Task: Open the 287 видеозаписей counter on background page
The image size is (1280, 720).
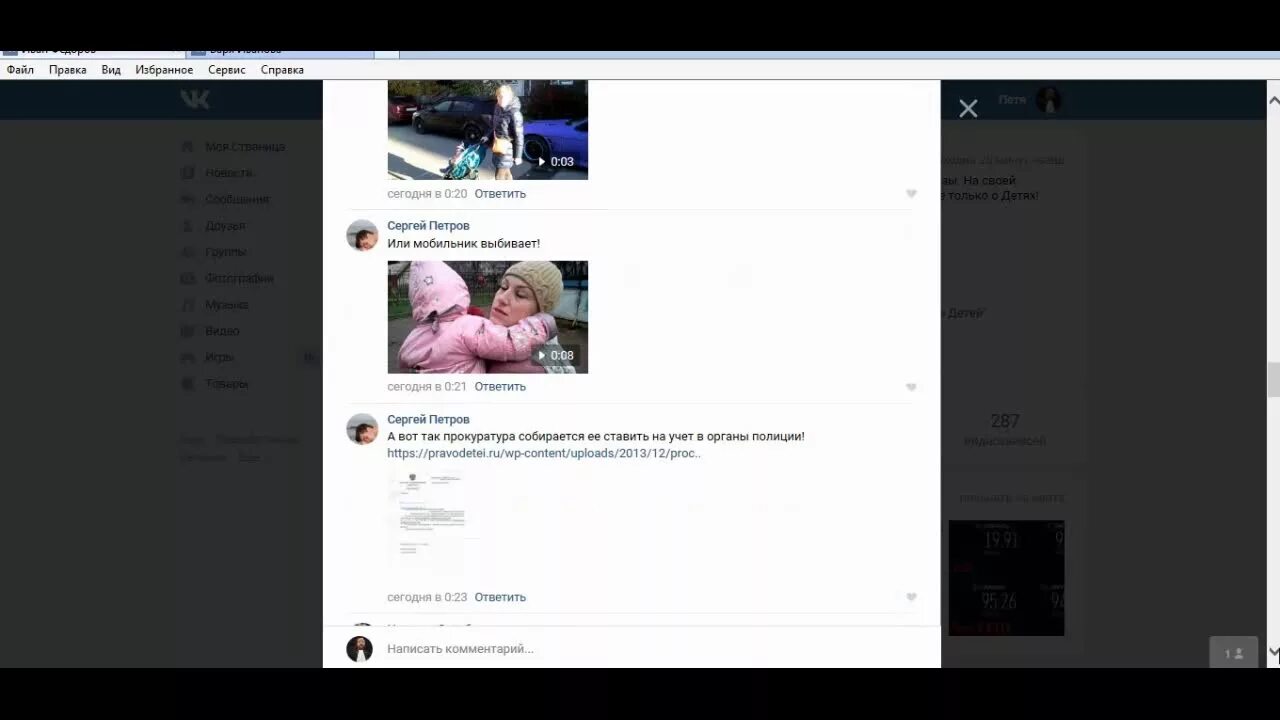Action: 1005,430
